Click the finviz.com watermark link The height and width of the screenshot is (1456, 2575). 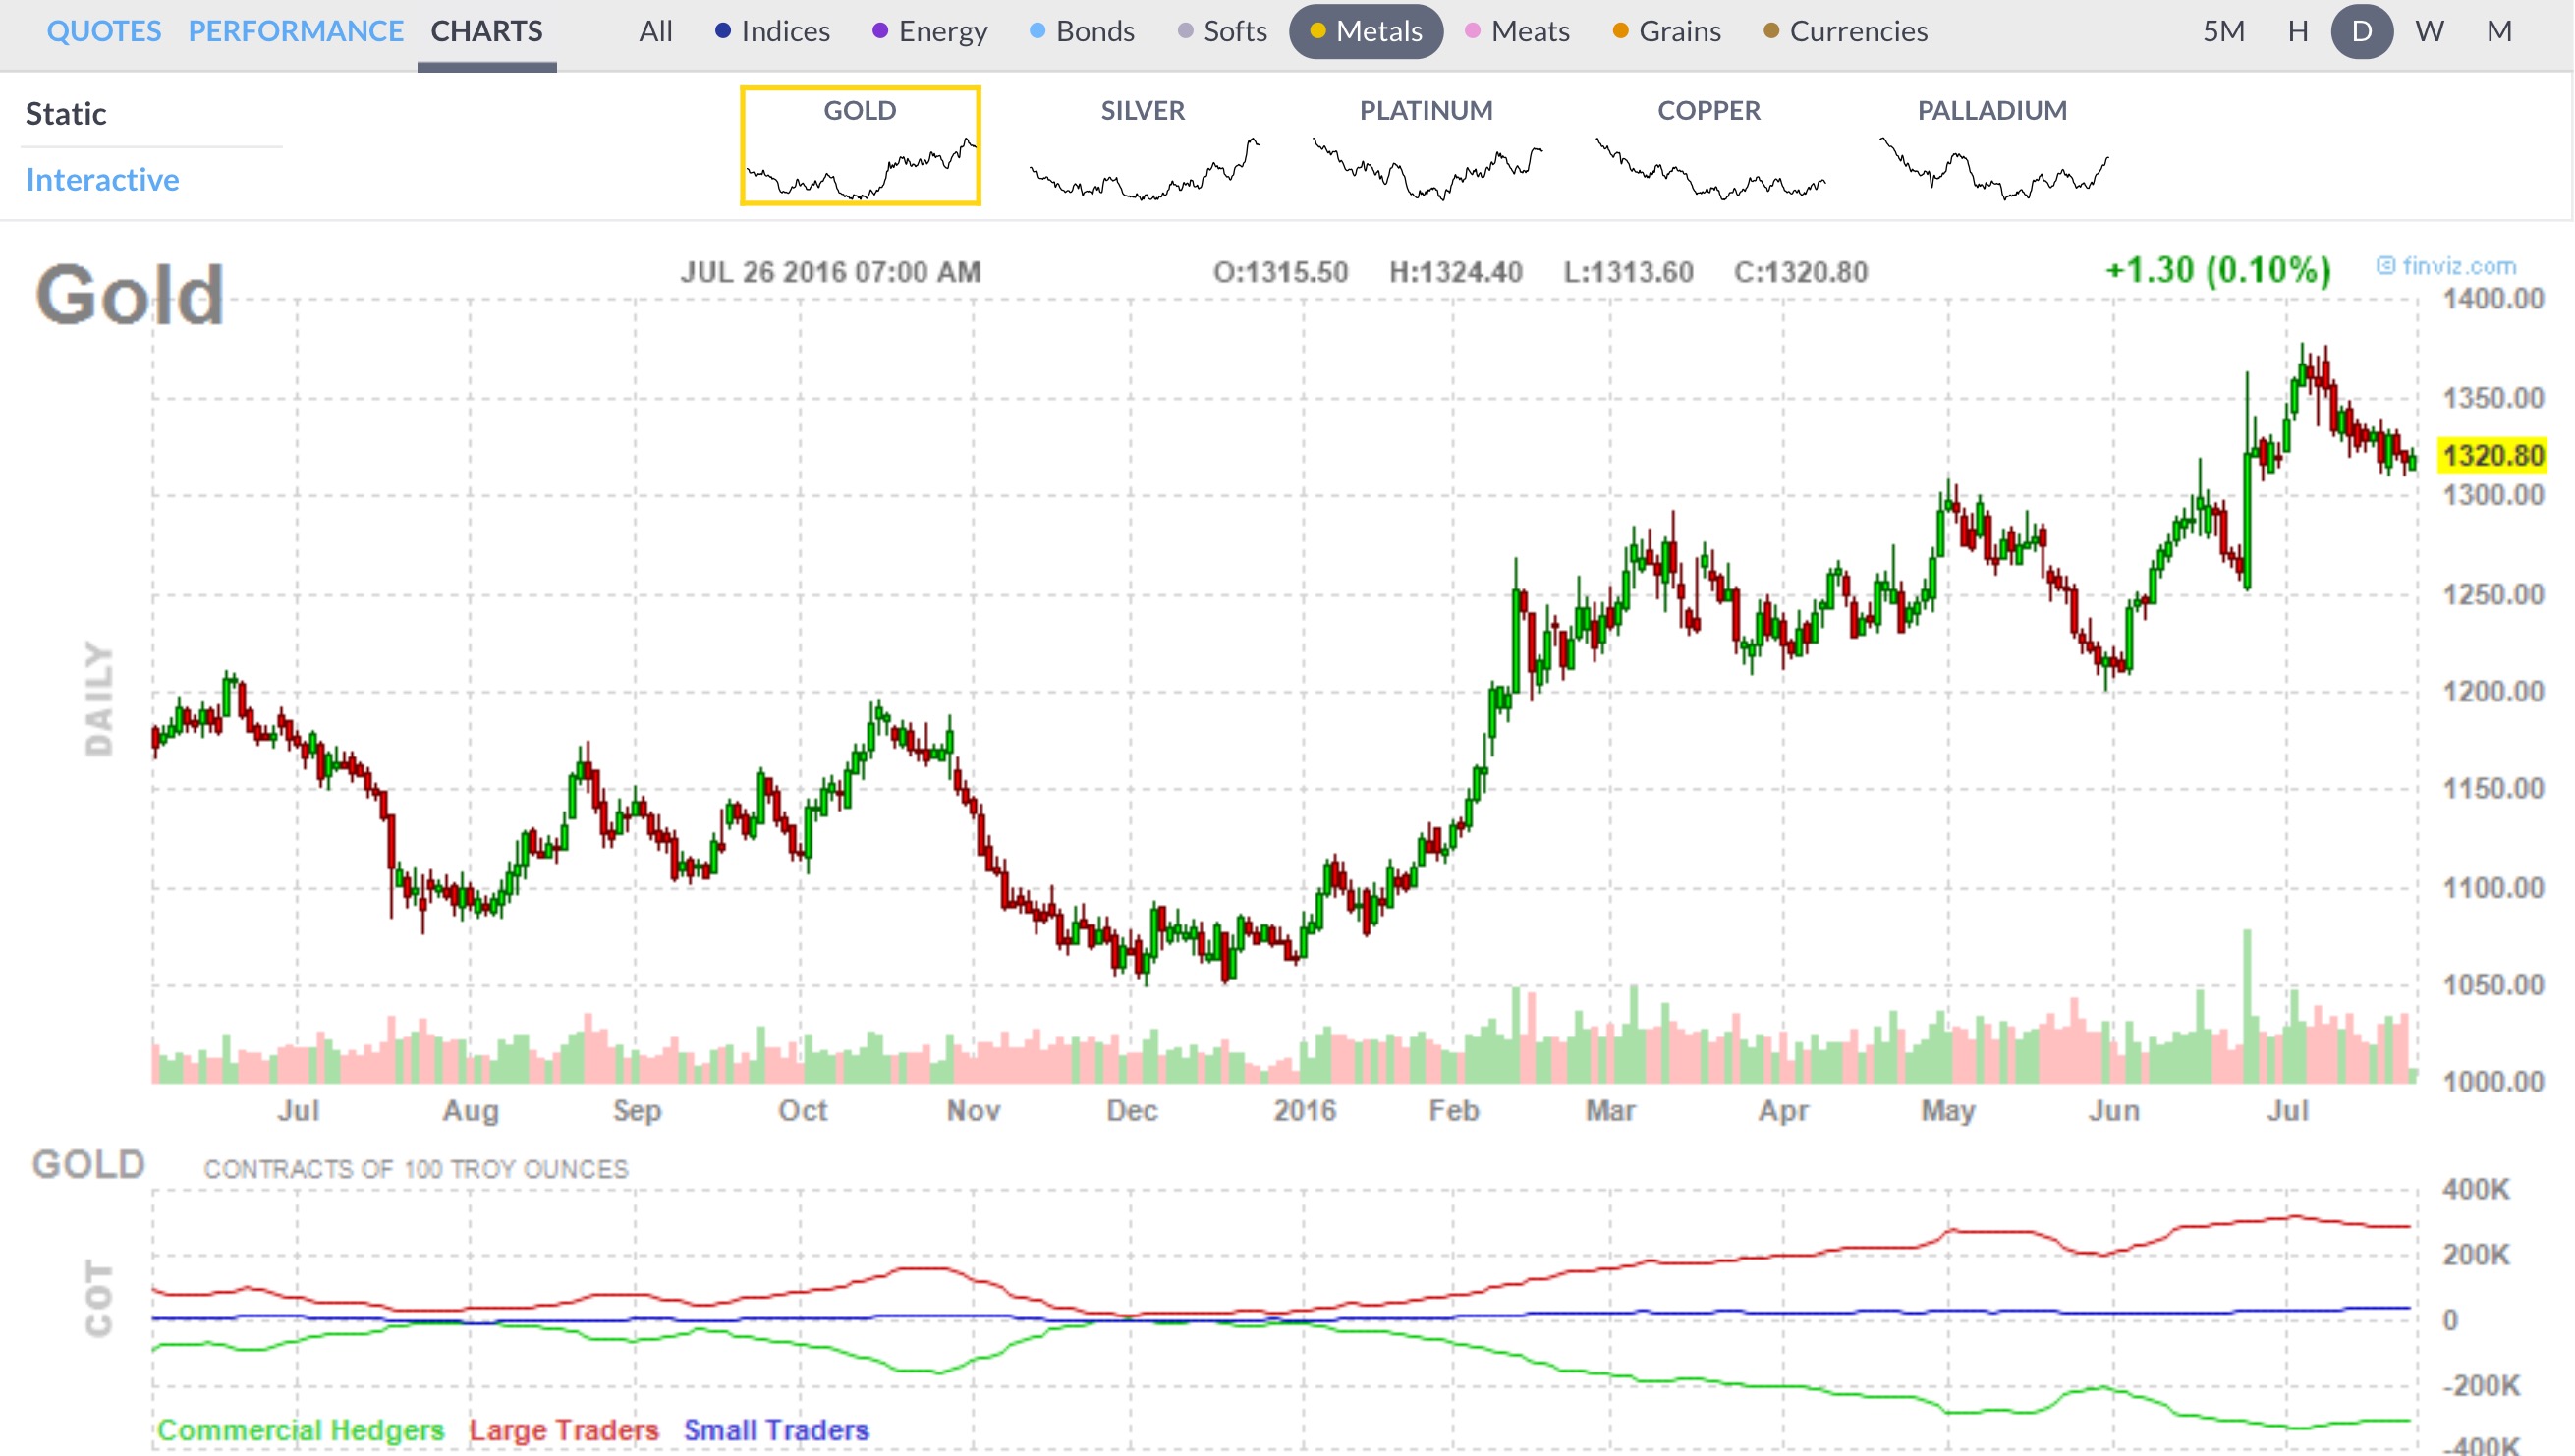[2447, 266]
